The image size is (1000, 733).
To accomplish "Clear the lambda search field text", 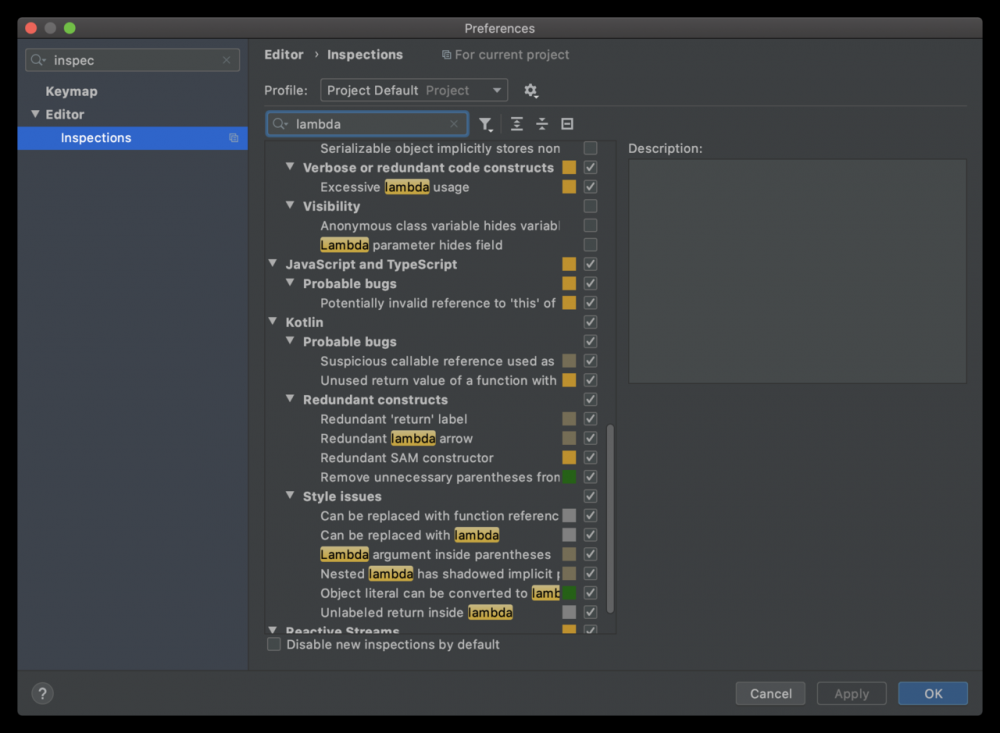I will coord(454,124).
